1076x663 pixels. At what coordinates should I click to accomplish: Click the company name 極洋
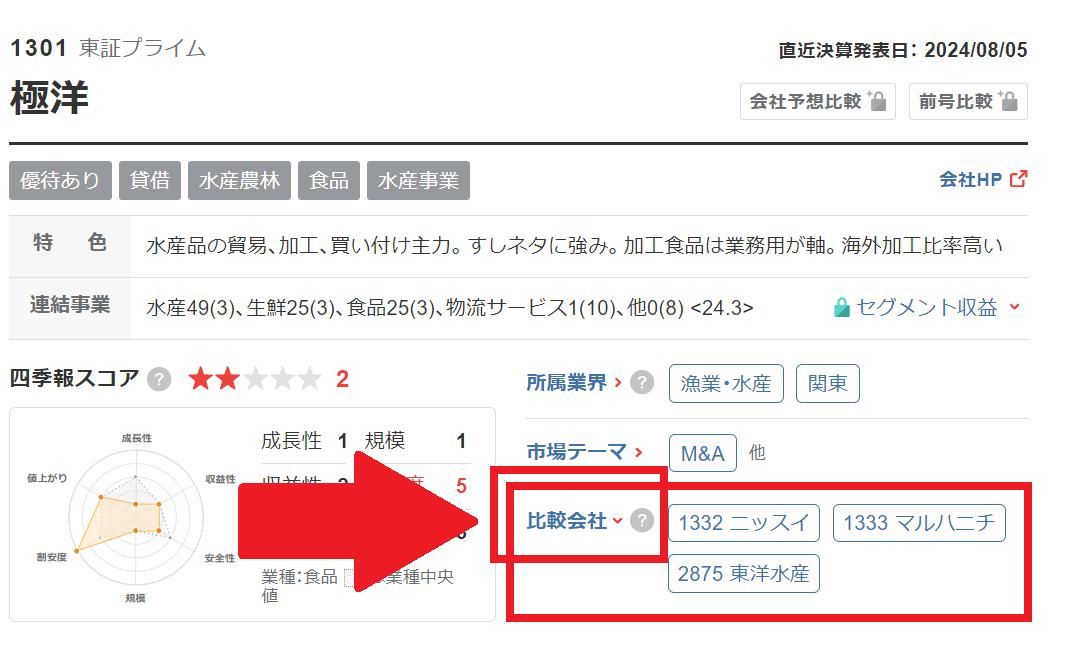(x=49, y=97)
